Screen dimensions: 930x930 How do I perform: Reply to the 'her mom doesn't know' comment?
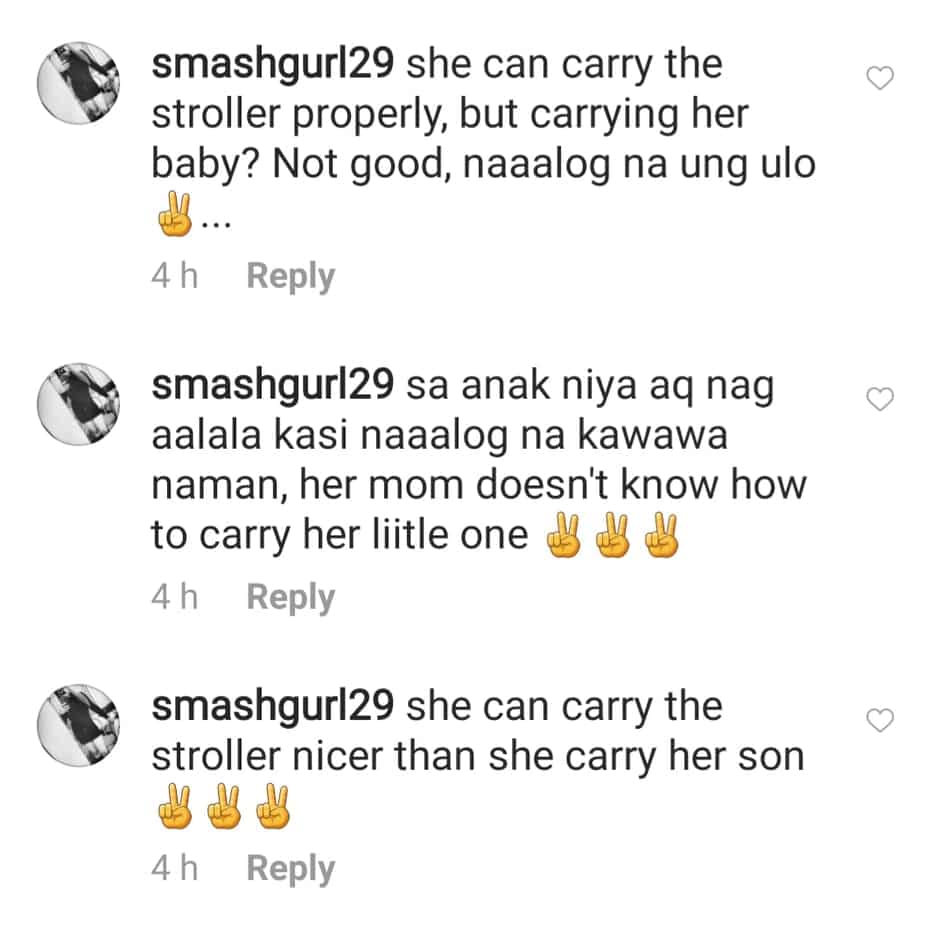291,597
